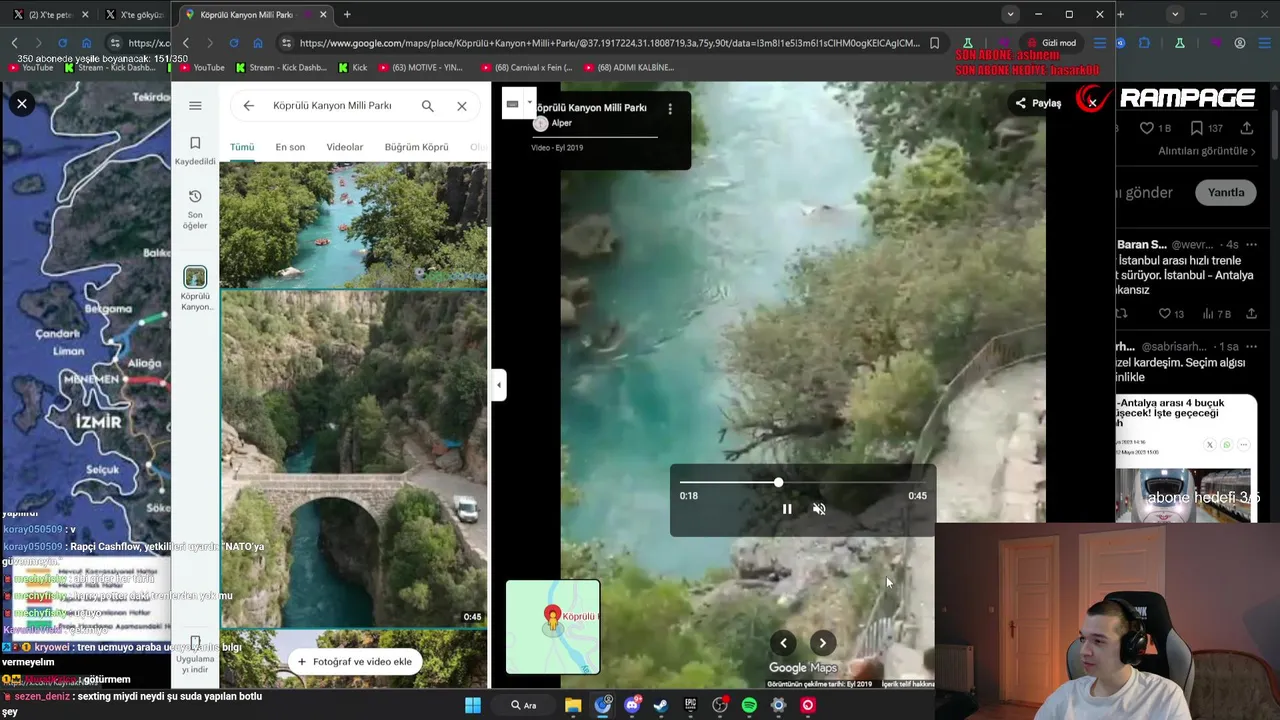Open Steam from taskbar
The height and width of the screenshot is (720, 1280).
[661, 705]
